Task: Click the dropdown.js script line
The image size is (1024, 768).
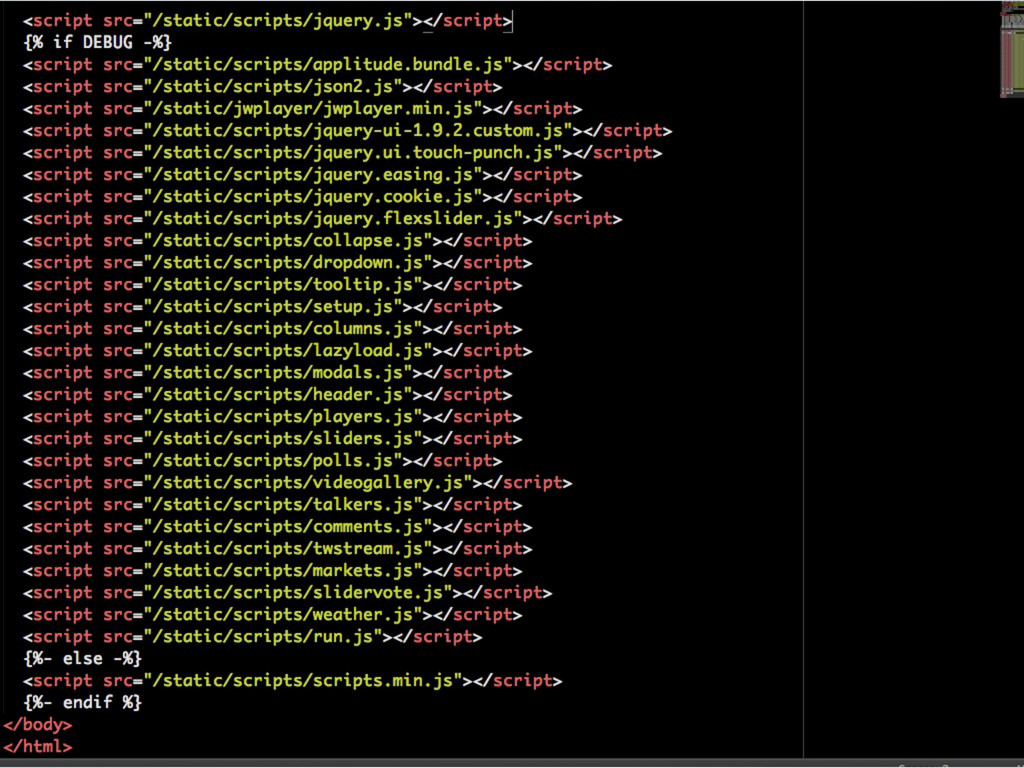Action: (x=278, y=263)
